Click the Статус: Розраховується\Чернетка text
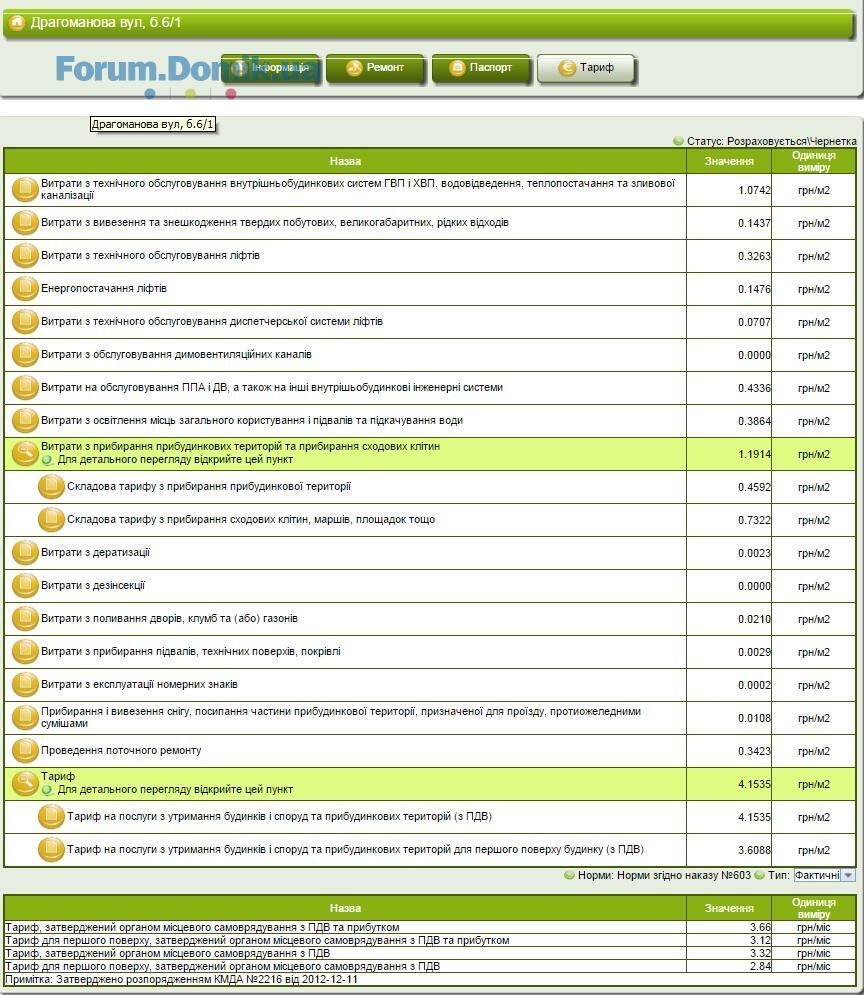 [x=771, y=141]
